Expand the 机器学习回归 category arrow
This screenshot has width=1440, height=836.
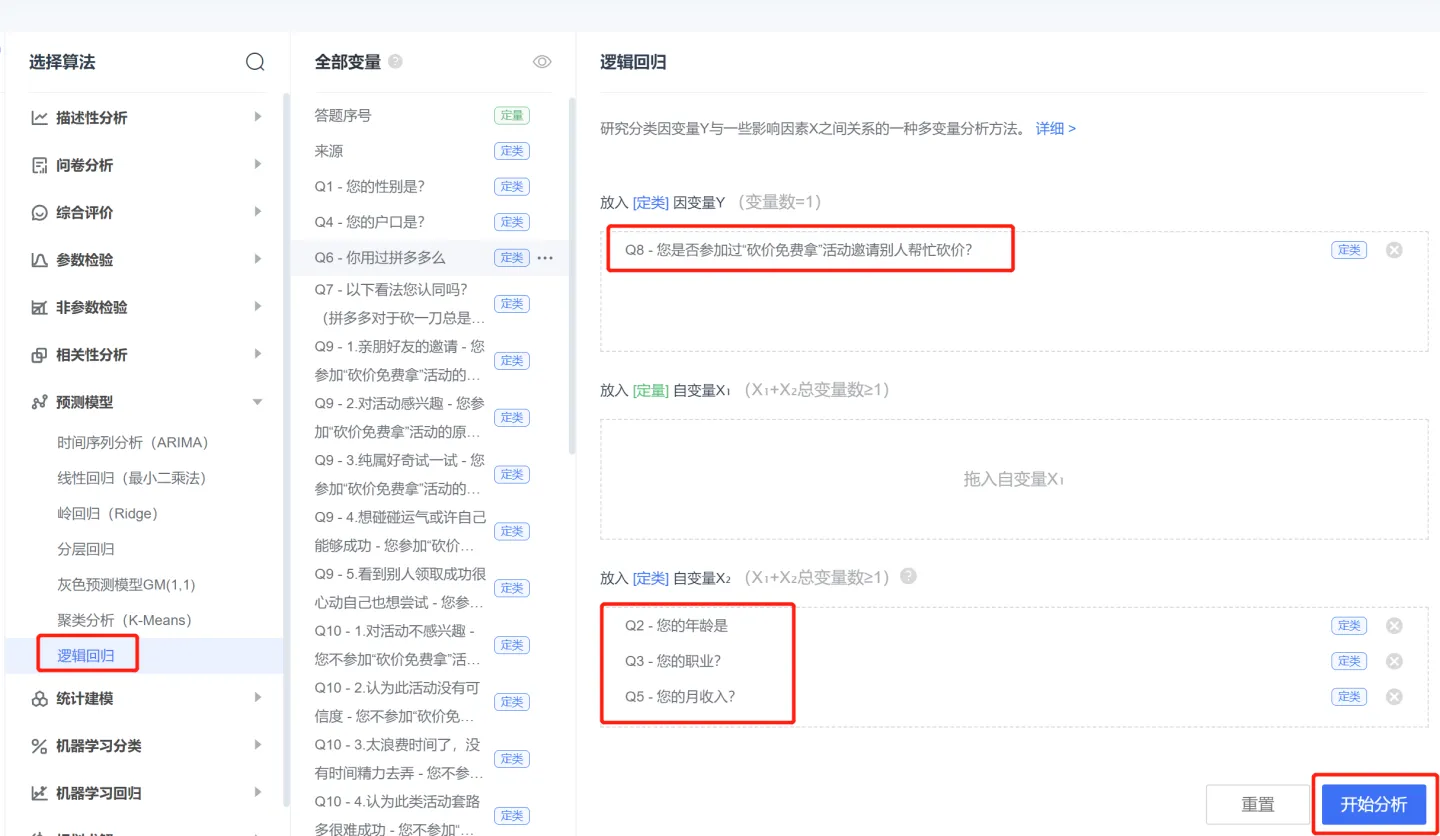[x=258, y=792]
